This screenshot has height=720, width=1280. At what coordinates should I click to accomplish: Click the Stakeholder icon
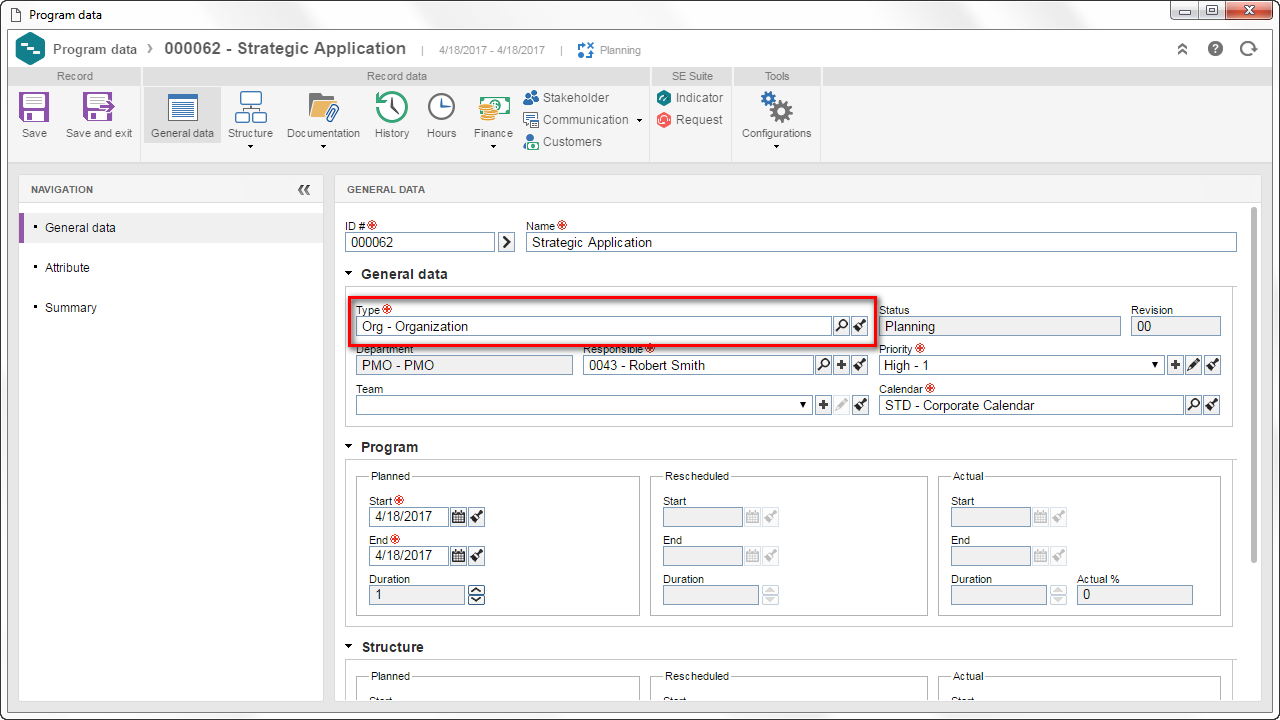(531, 98)
